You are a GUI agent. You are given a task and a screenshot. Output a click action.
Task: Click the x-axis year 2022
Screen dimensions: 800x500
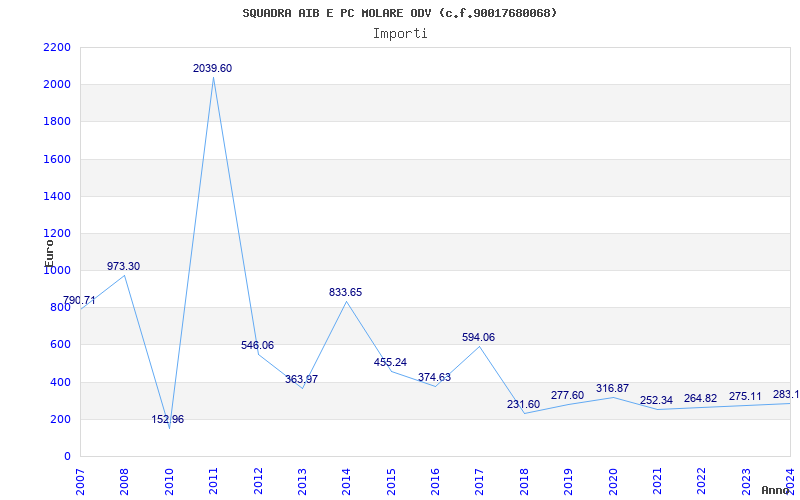click(702, 482)
